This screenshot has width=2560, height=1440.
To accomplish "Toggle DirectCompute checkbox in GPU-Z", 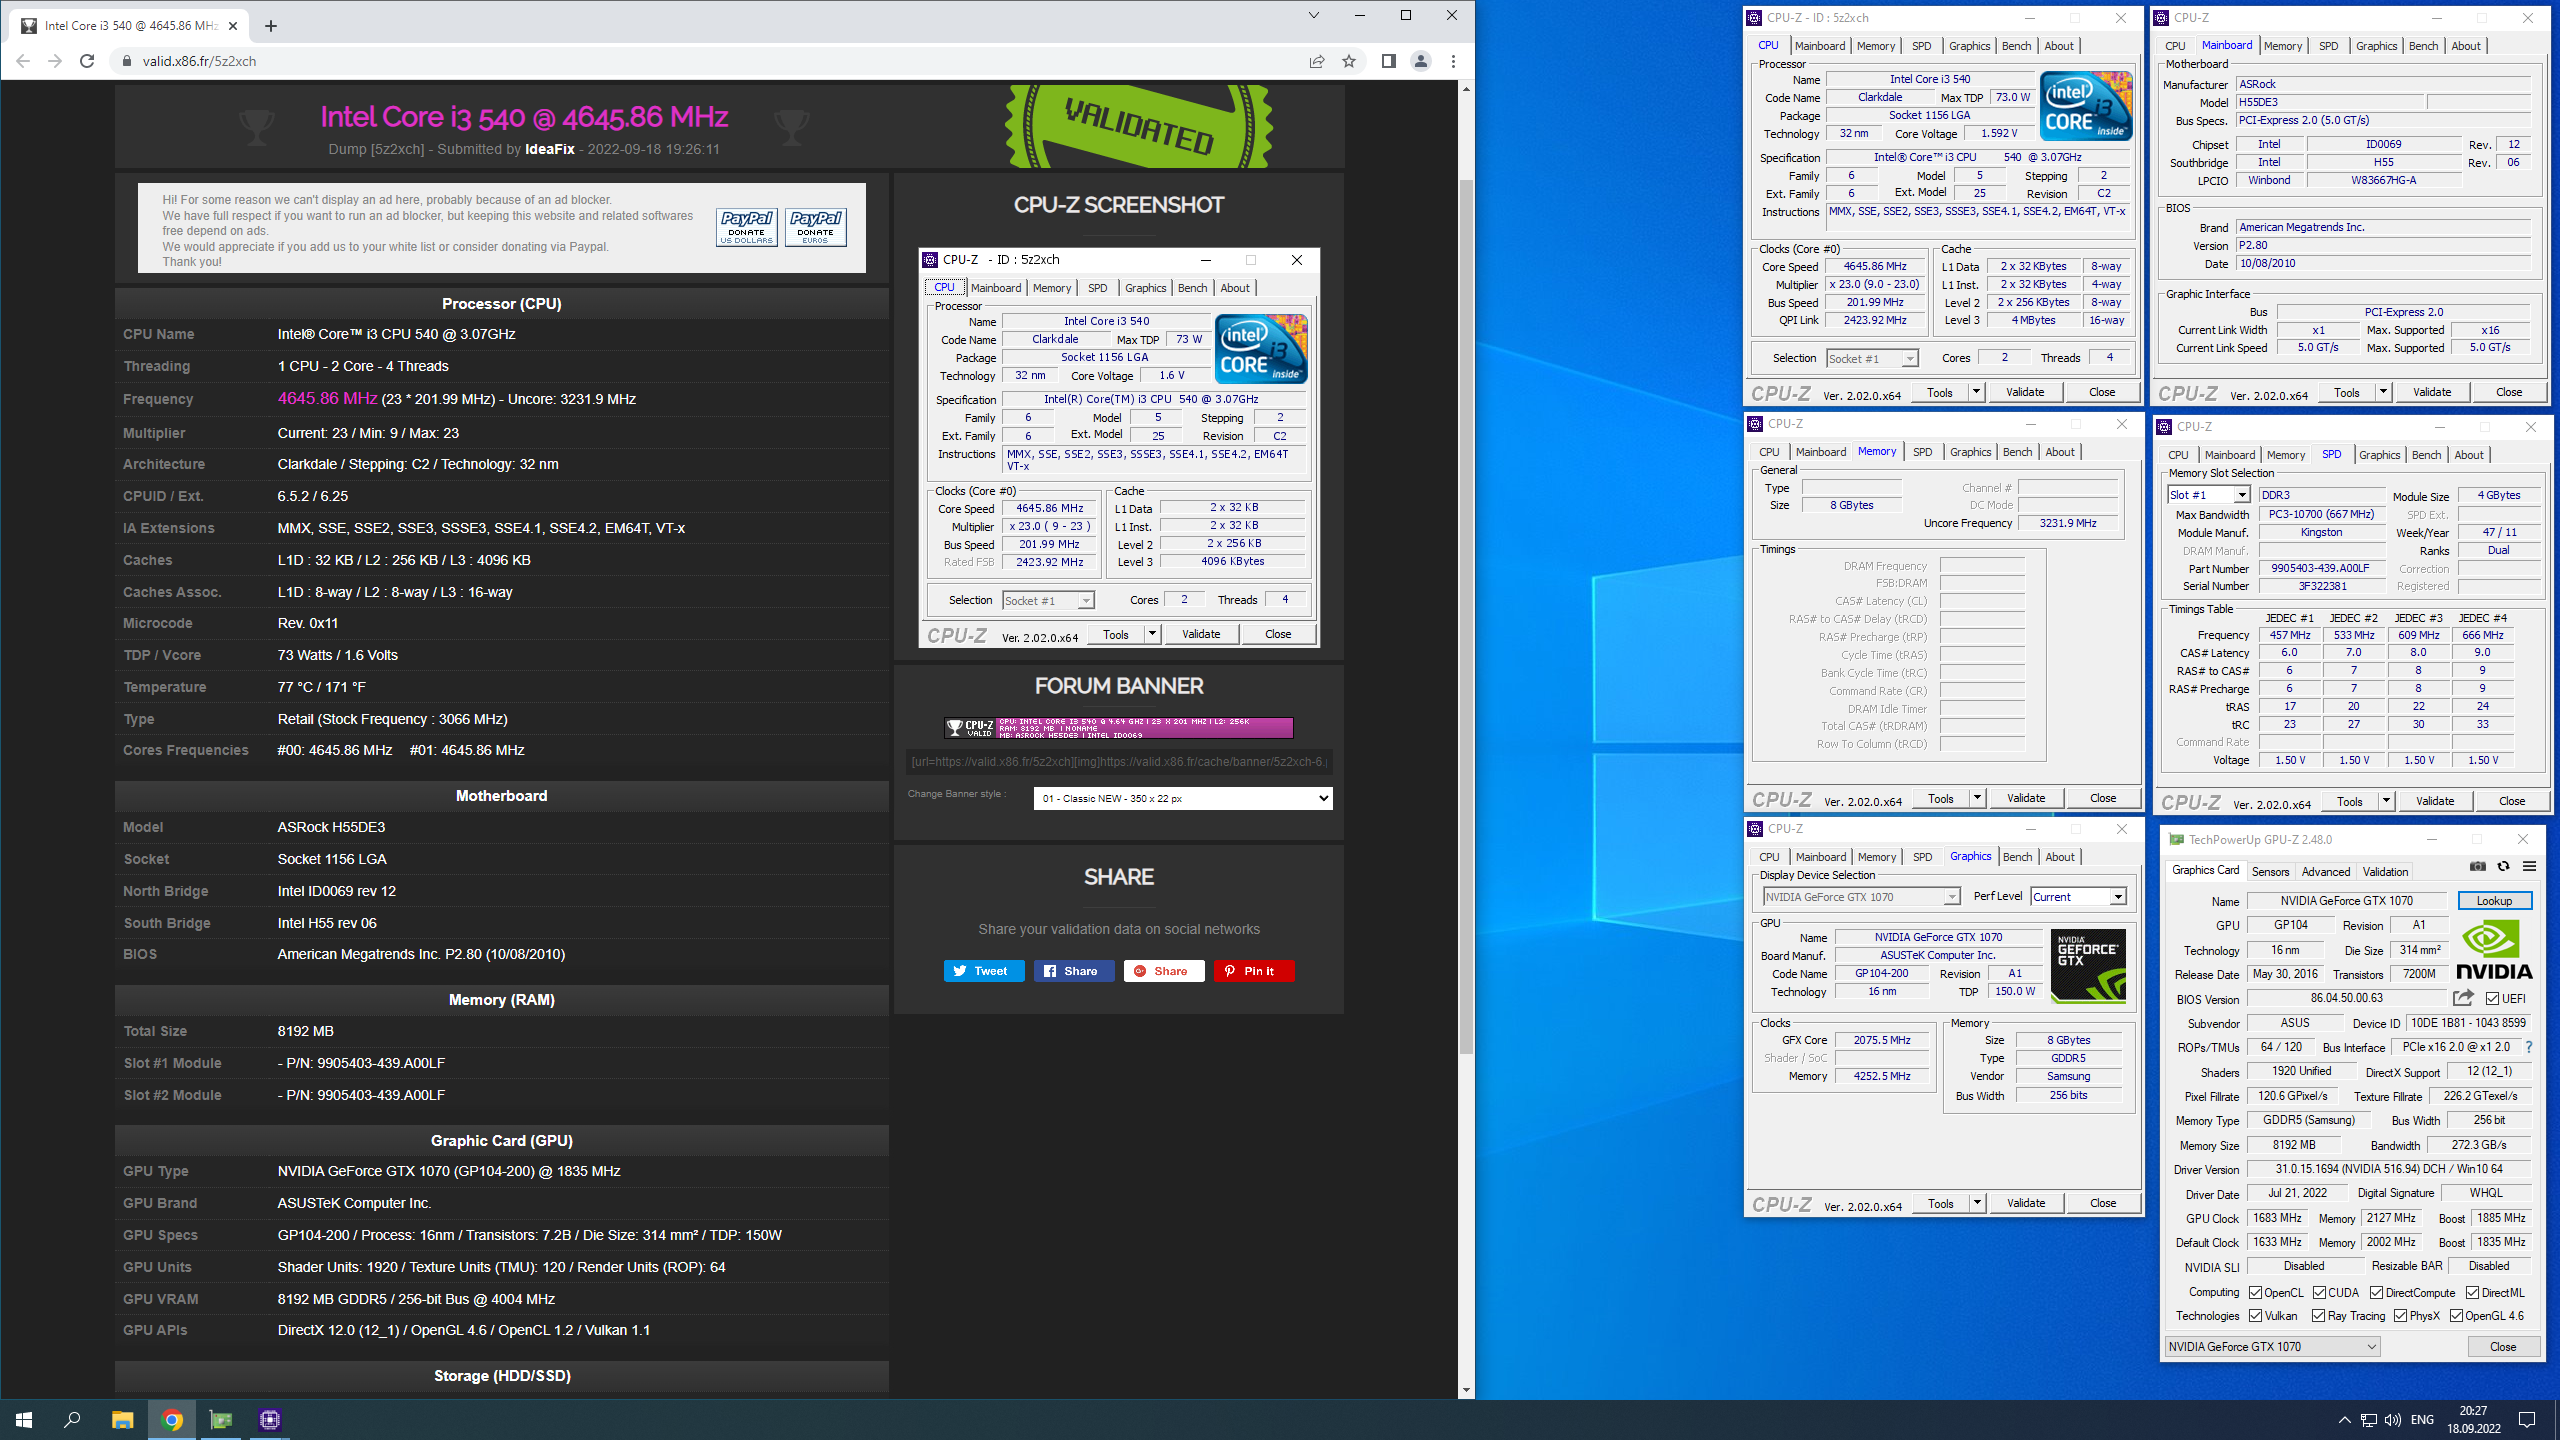I will 2377,1292.
